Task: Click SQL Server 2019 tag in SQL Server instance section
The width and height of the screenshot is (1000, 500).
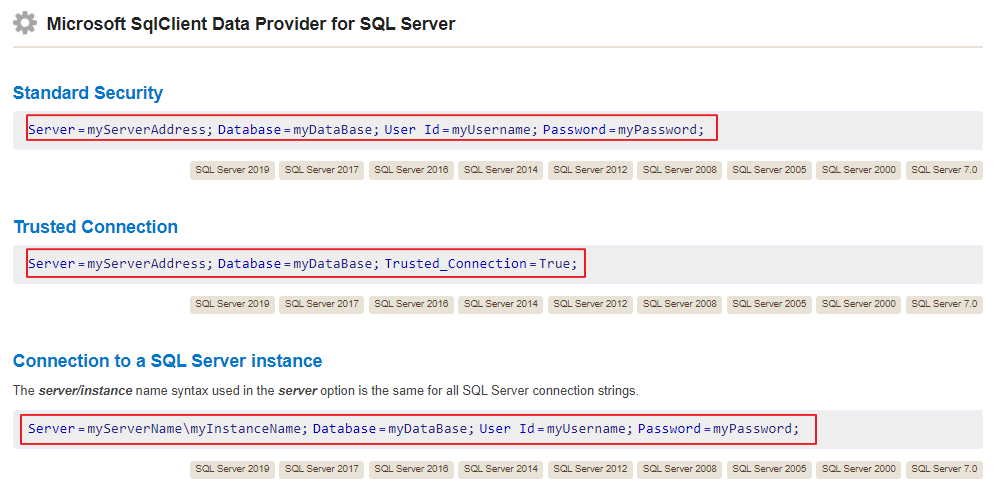Action: (x=232, y=469)
